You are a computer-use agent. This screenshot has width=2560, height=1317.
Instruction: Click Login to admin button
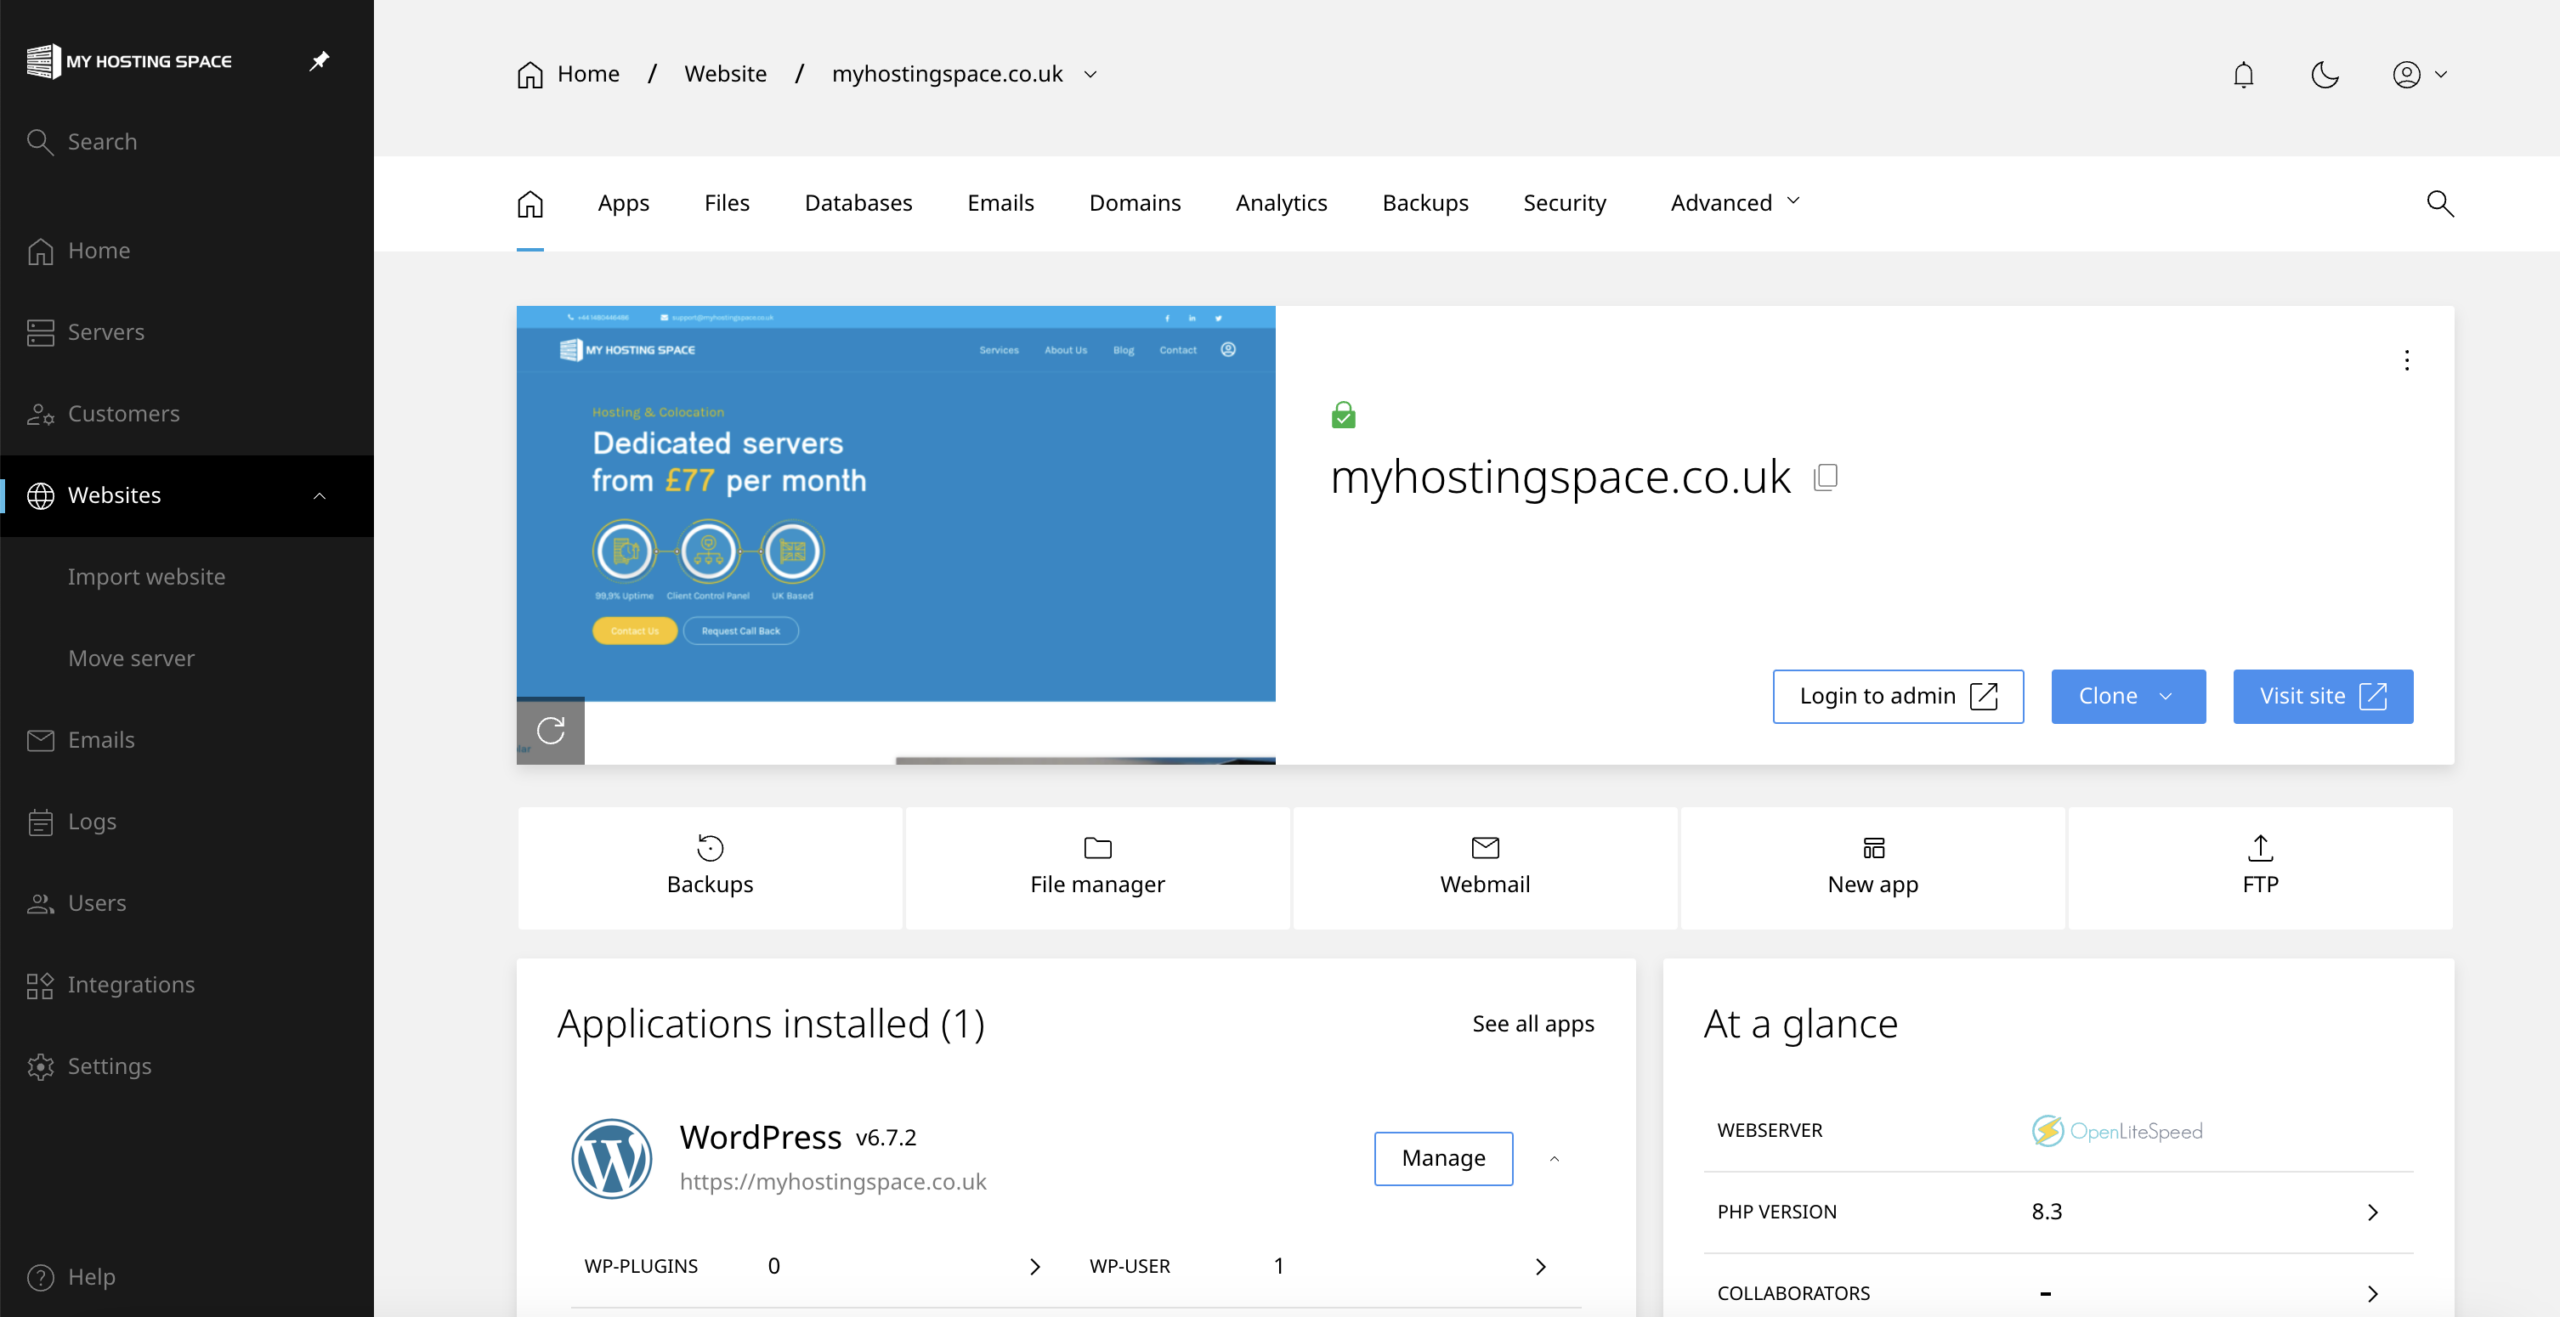(1898, 696)
